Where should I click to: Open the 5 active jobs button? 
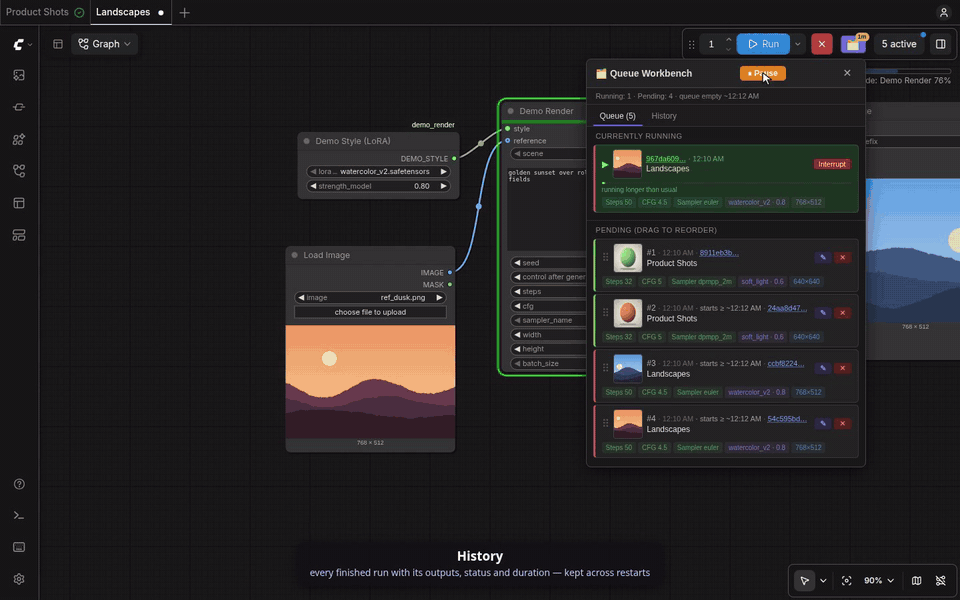coord(899,44)
